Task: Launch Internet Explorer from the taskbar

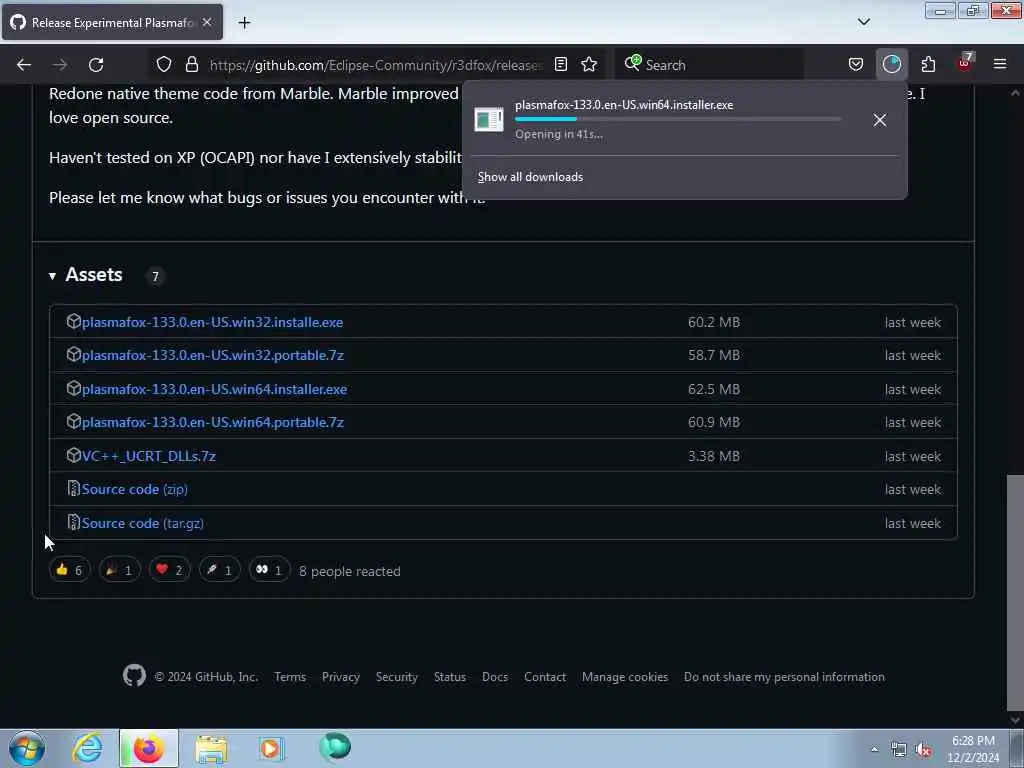Action: pyautogui.click(x=87, y=748)
